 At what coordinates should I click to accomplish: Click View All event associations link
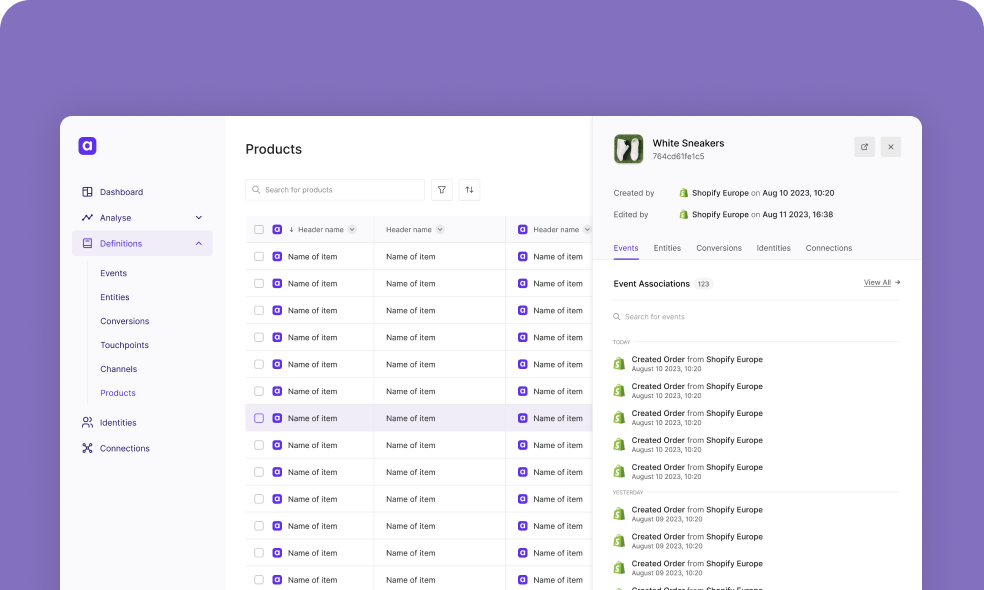[881, 283]
